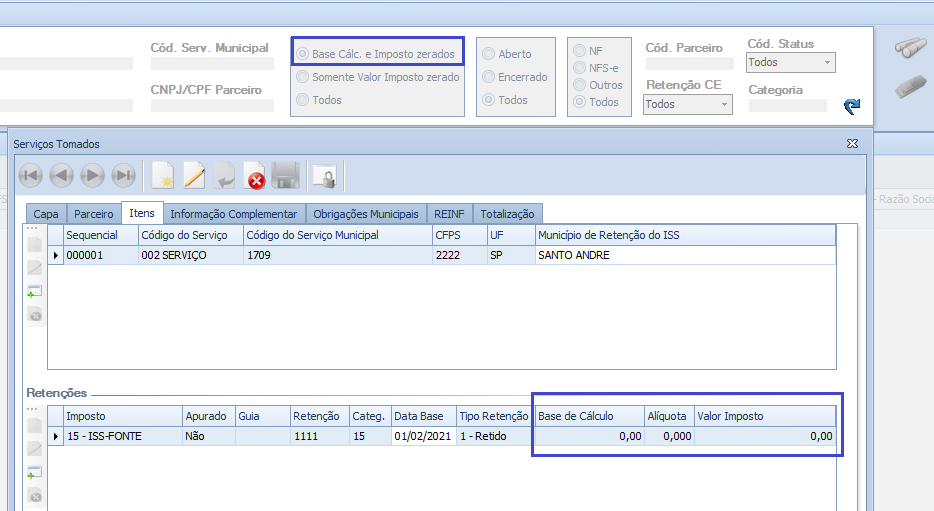Close the Serviços Tomados window
The height and width of the screenshot is (511, 934).
click(852, 144)
